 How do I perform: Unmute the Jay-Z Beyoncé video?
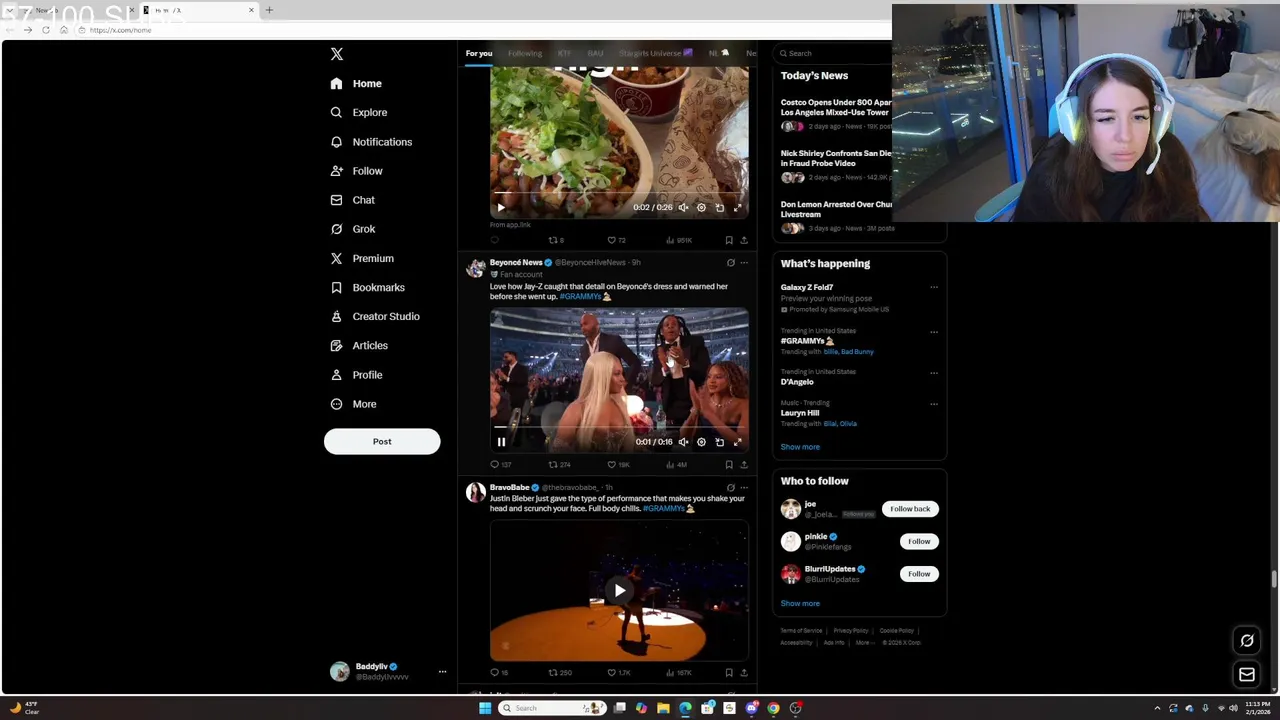683,442
